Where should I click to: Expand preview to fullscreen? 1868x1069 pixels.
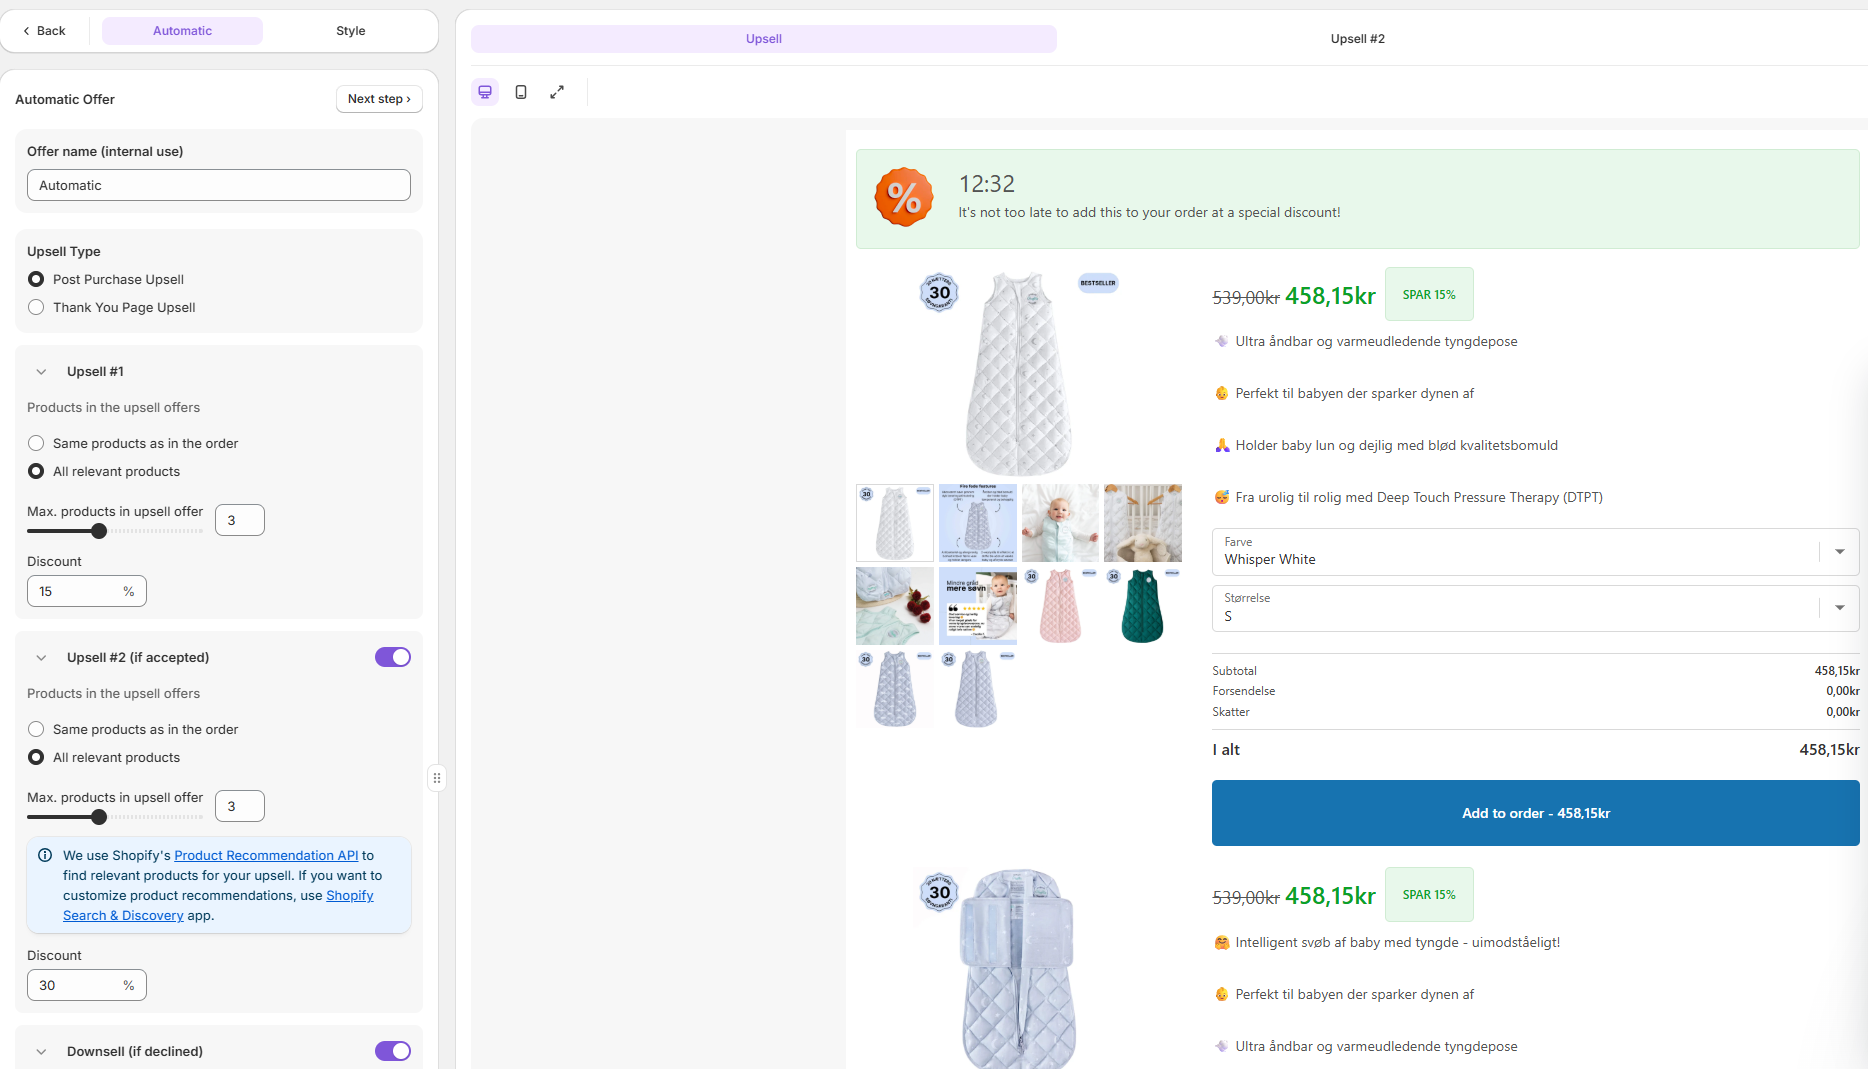pos(557,92)
